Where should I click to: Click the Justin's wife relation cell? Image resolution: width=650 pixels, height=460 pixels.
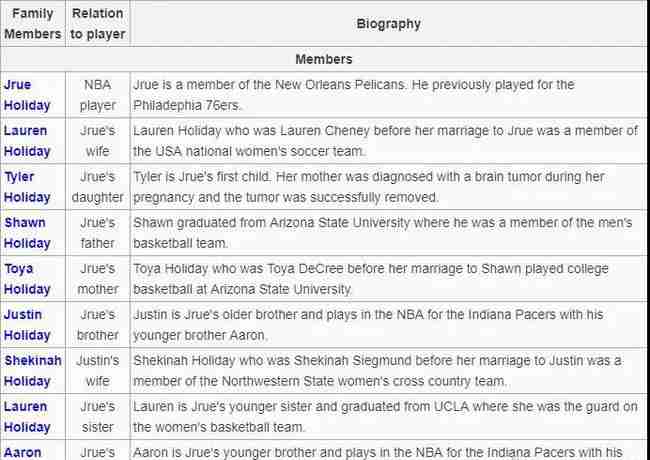point(98,371)
